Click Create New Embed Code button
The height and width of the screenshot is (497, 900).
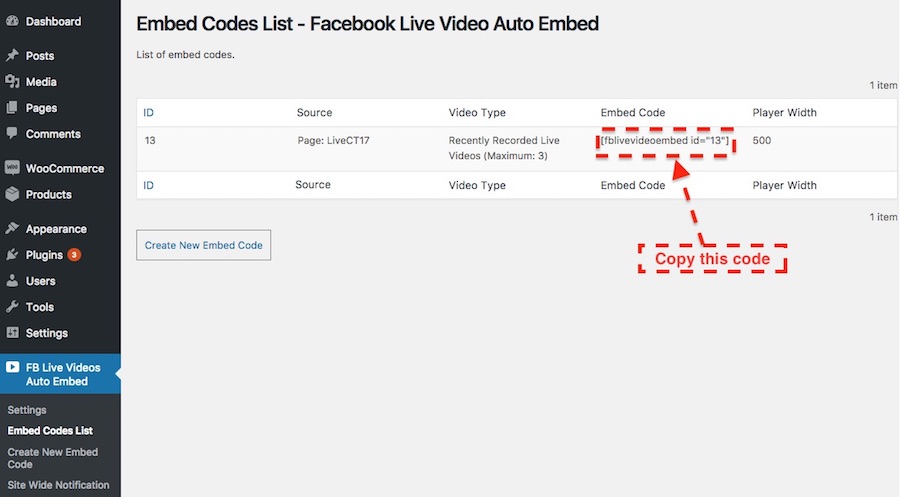[203, 245]
